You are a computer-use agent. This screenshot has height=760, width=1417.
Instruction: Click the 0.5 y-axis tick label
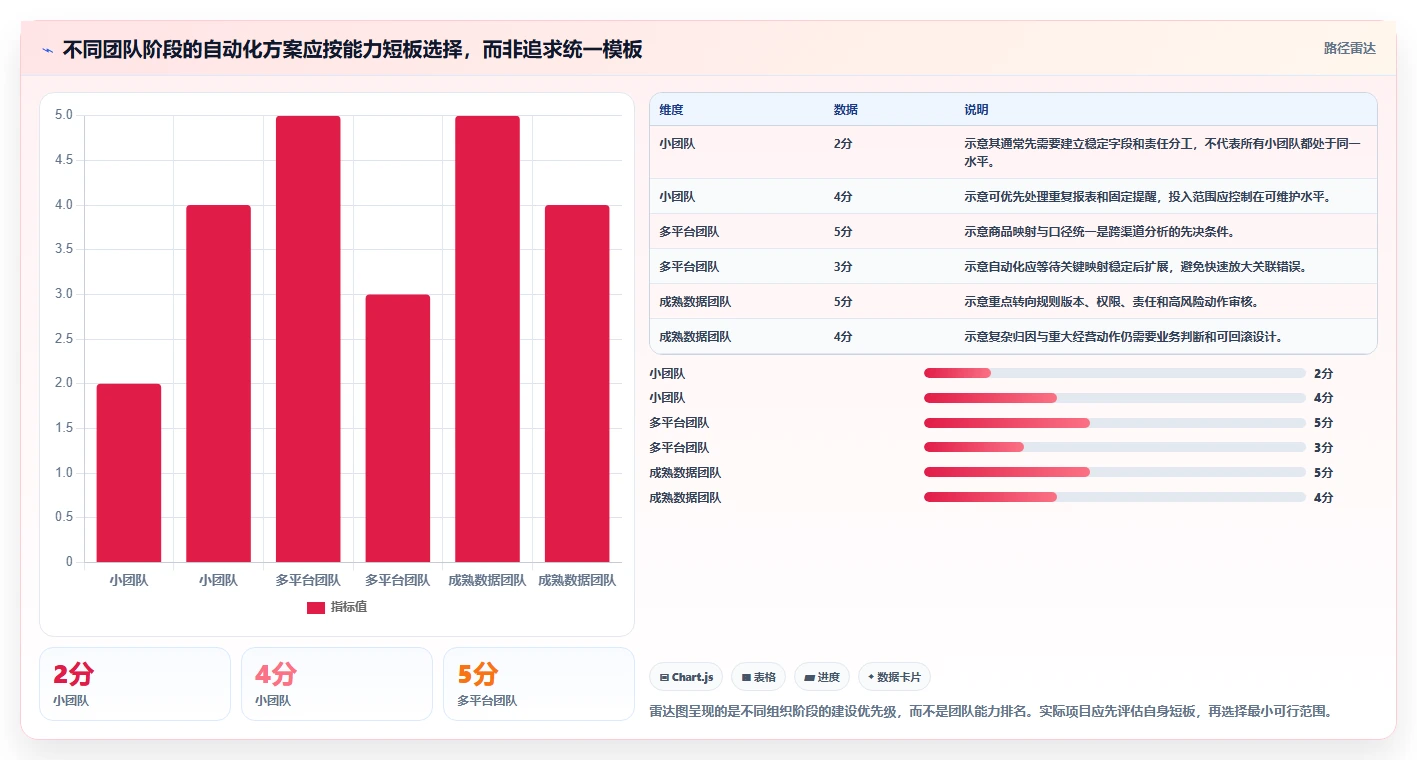(x=64, y=517)
